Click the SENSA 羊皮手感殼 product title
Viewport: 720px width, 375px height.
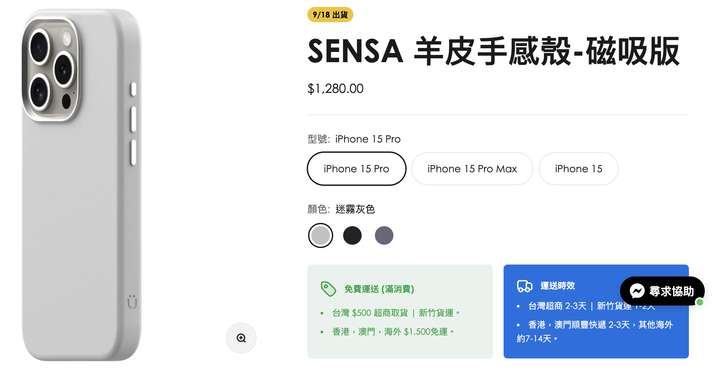click(493, 51)
